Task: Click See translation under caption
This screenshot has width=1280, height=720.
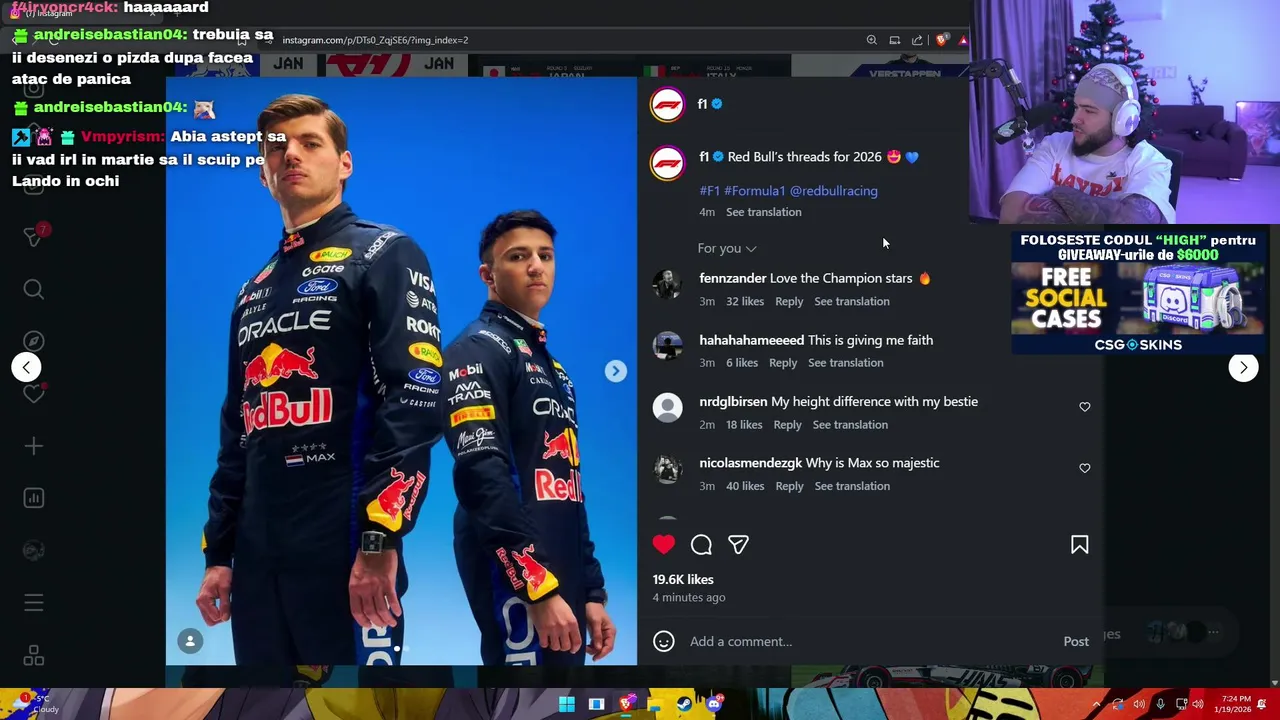Action: [x=764, y=212]
